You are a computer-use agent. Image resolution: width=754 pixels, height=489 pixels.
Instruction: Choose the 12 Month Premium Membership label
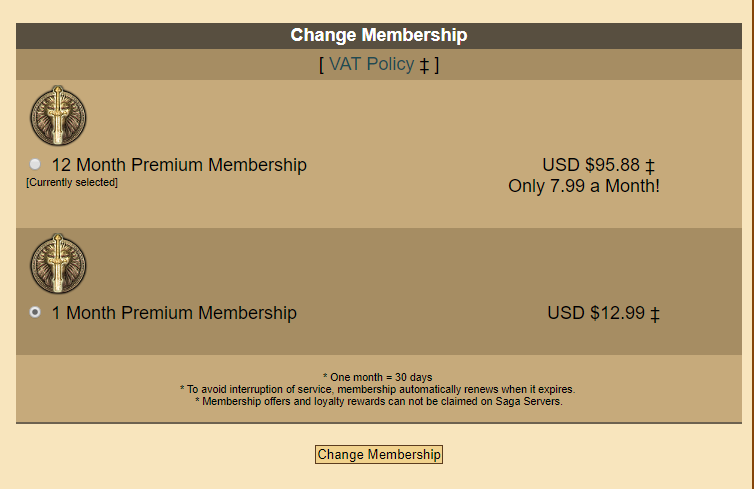[x=179, y=165]
